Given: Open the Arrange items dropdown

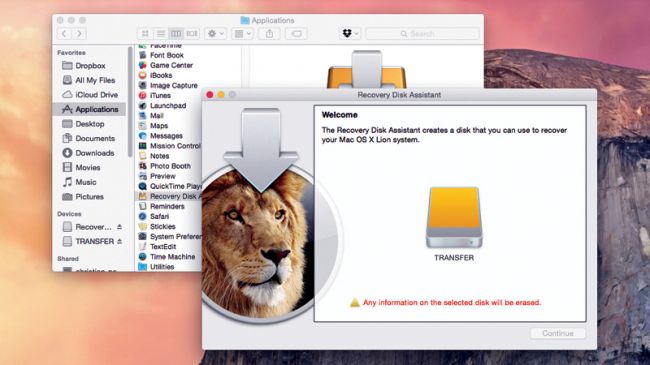Looking at the screenshot, I should 243,34.
